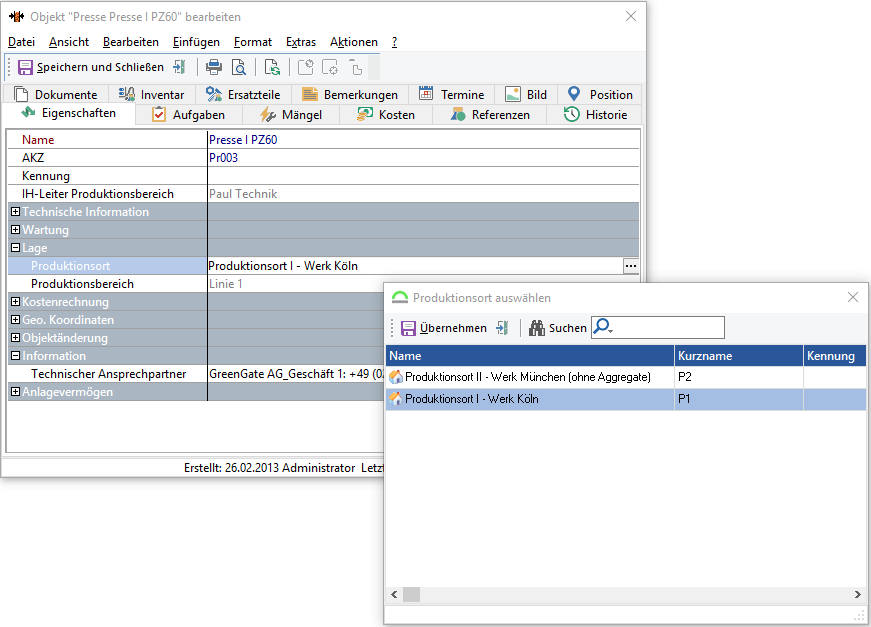Select the Eigenschaften tab

[68, 113]
